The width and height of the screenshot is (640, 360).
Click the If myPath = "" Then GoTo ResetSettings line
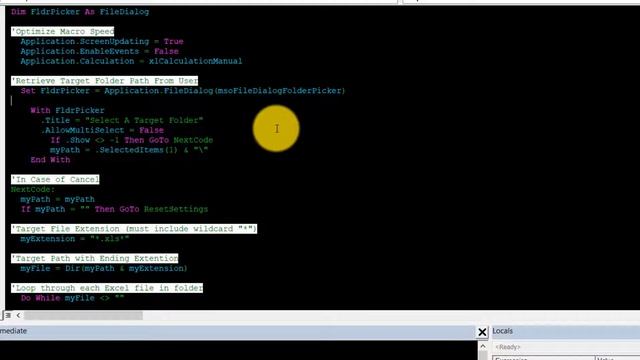coord(114,209)
